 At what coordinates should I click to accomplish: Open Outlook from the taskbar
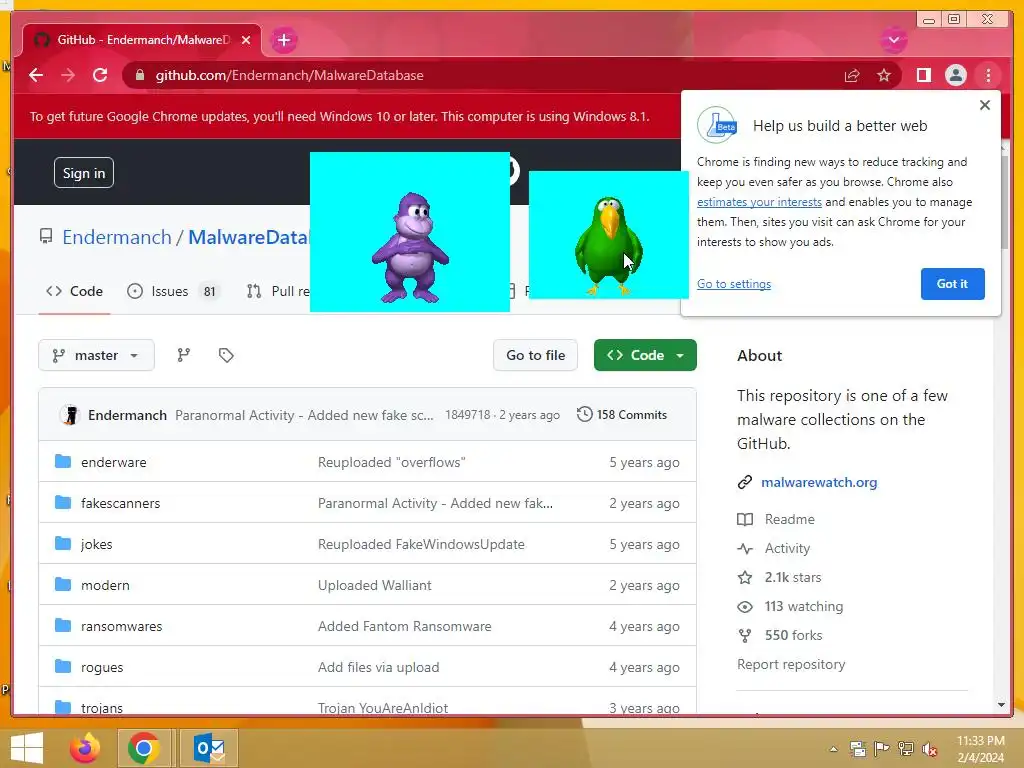(x=209, y=748)
